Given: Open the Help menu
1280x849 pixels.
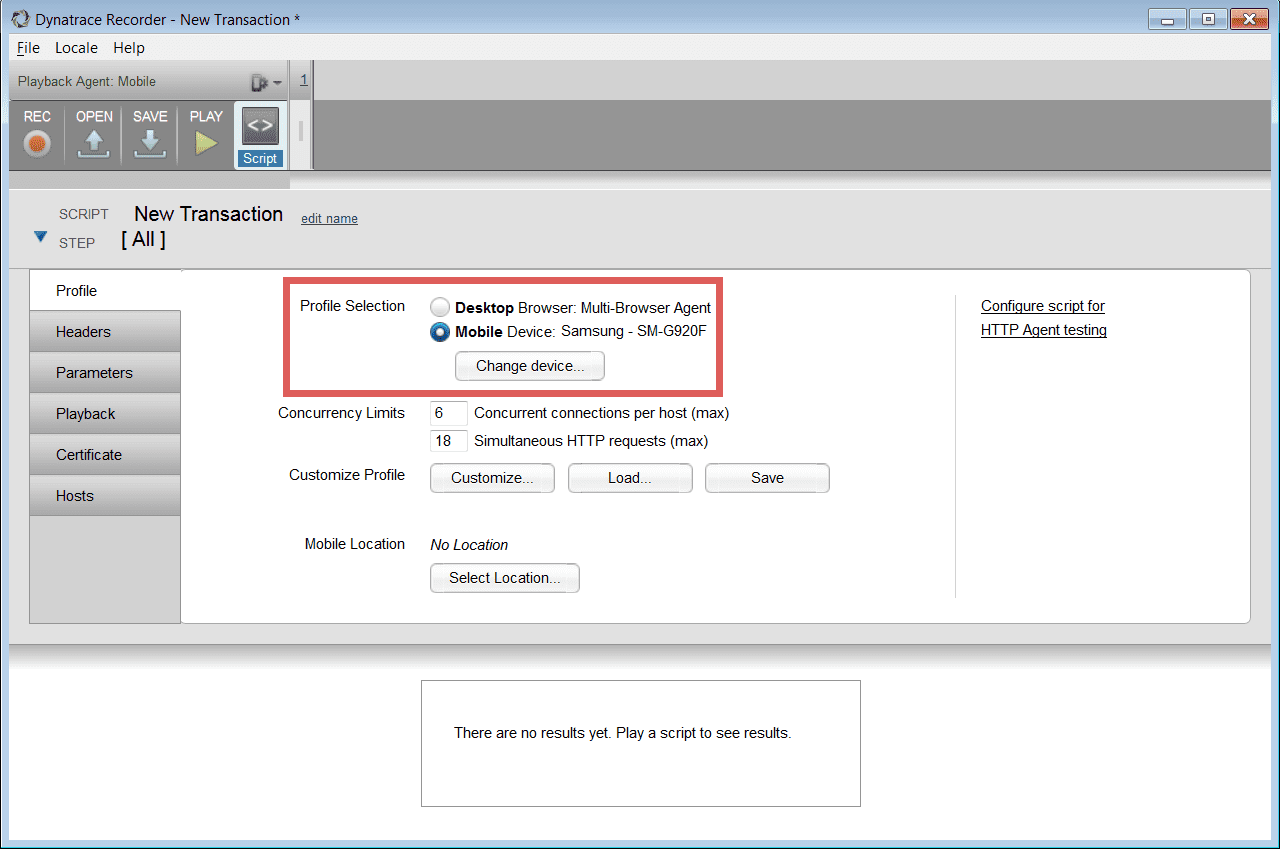Looking at the screenshot, I should pos(129,48).
